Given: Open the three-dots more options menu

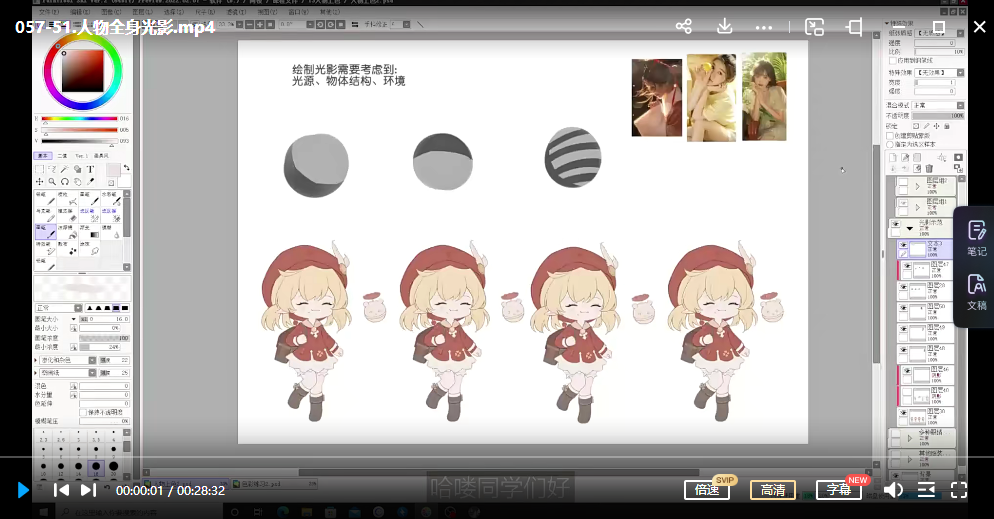Looking at the screenshot, I should click(764, 27).
